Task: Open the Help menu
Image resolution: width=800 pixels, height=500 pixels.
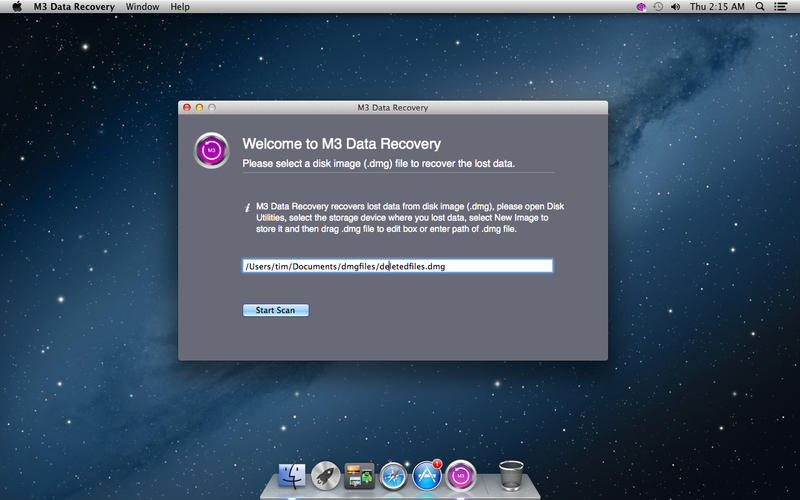Action: [180, 7]
